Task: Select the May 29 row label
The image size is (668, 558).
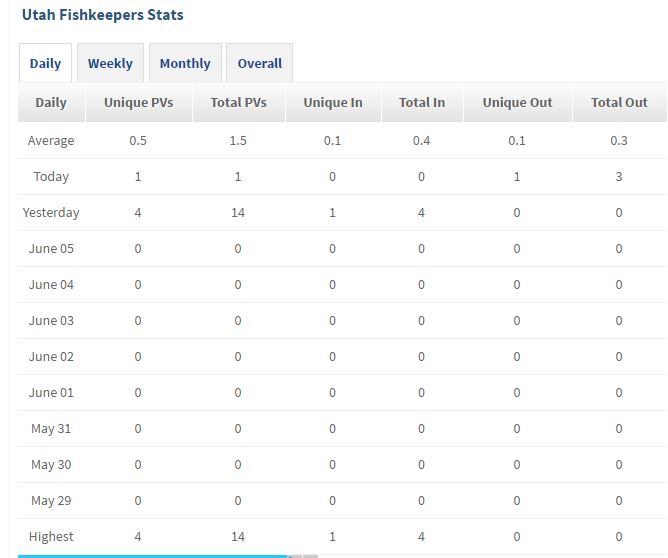Action: [x=51, y=500]
